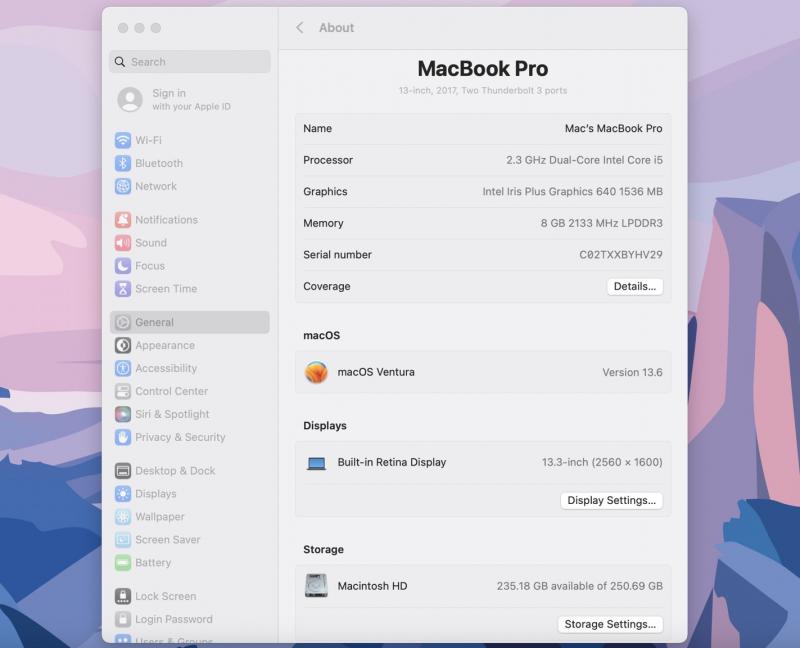Click the macOS Ventura logo icon

[316, 372]
